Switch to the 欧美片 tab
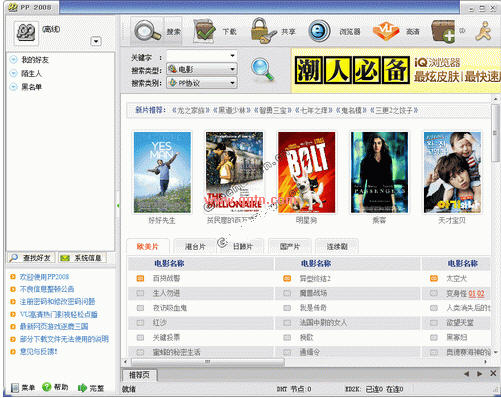The height and width of the screenshot is (398, 501). coord(148,247)
